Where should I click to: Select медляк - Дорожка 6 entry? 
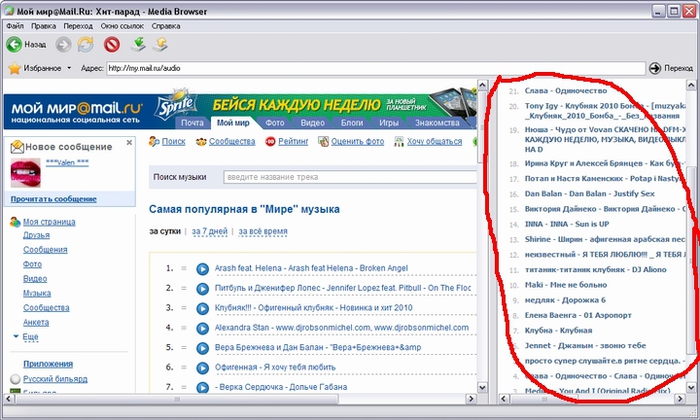(x=565, y=300)
